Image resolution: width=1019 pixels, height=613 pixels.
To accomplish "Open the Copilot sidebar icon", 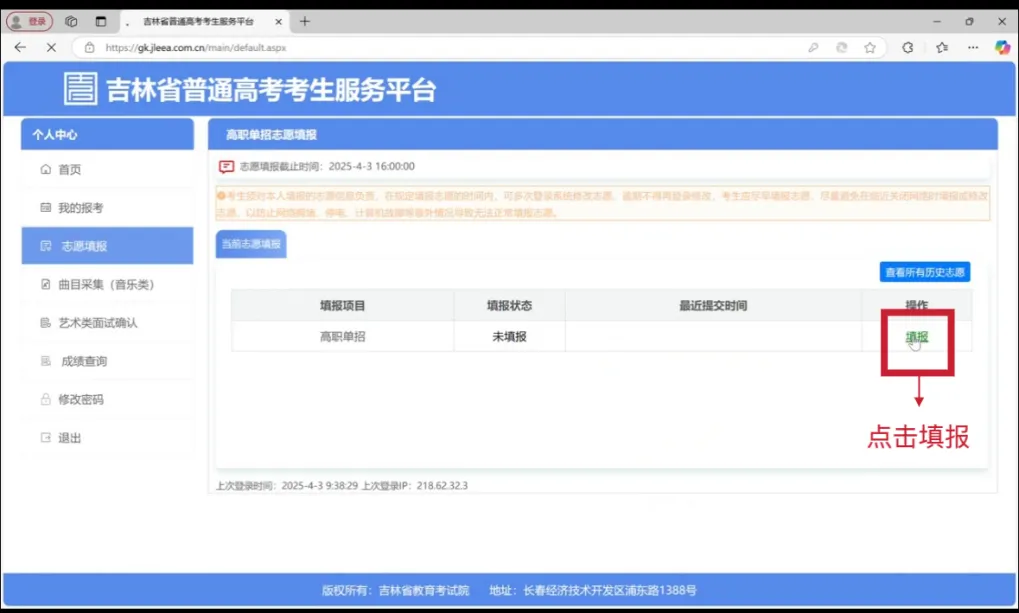I will 1002,47.
